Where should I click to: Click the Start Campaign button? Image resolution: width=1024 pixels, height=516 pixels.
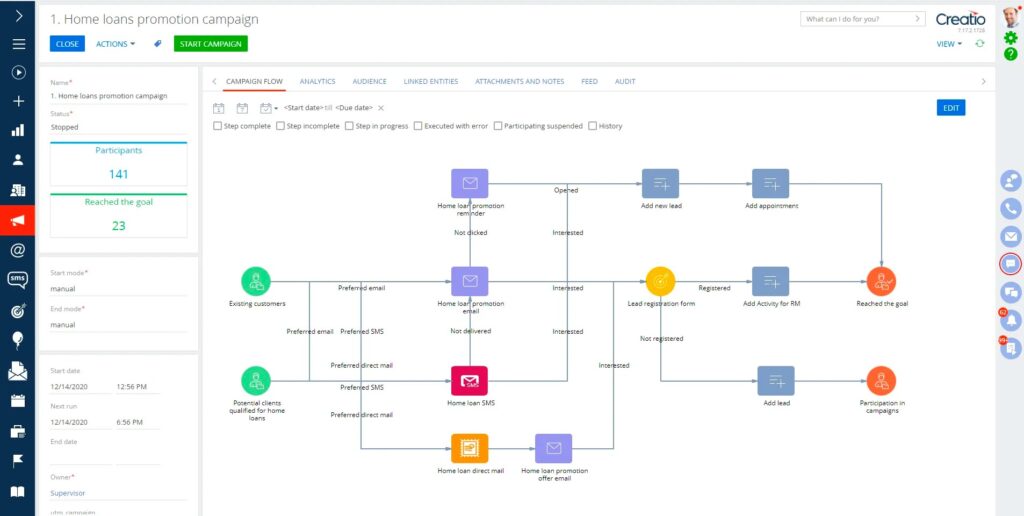coord(211,44)
